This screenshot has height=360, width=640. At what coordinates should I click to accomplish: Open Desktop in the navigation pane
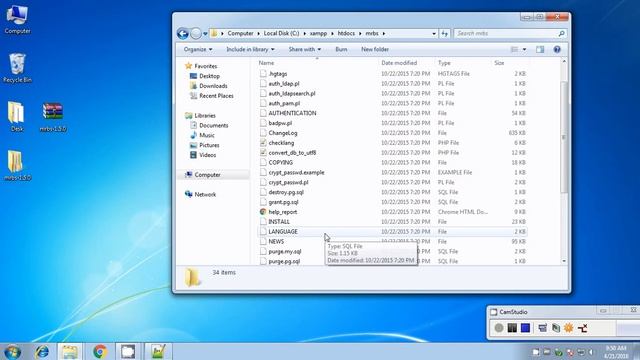[209, 76]
